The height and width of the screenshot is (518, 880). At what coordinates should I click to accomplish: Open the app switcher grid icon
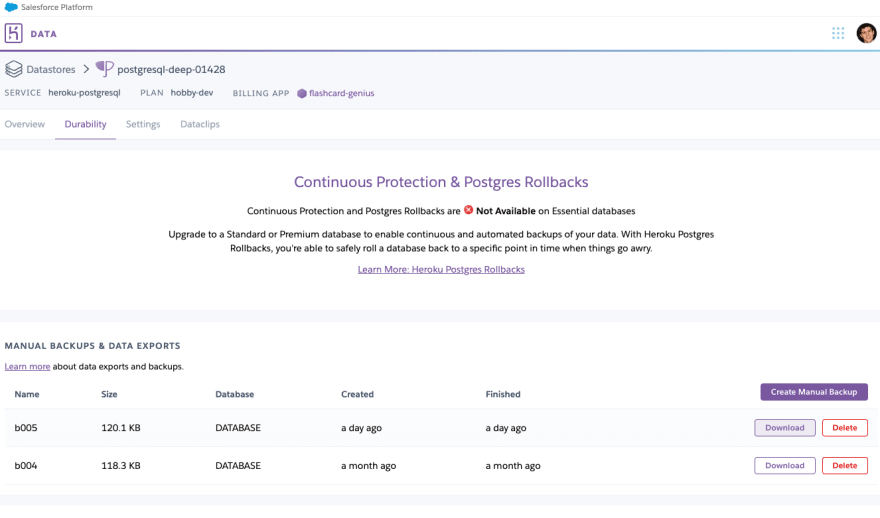tap(838, 33)
